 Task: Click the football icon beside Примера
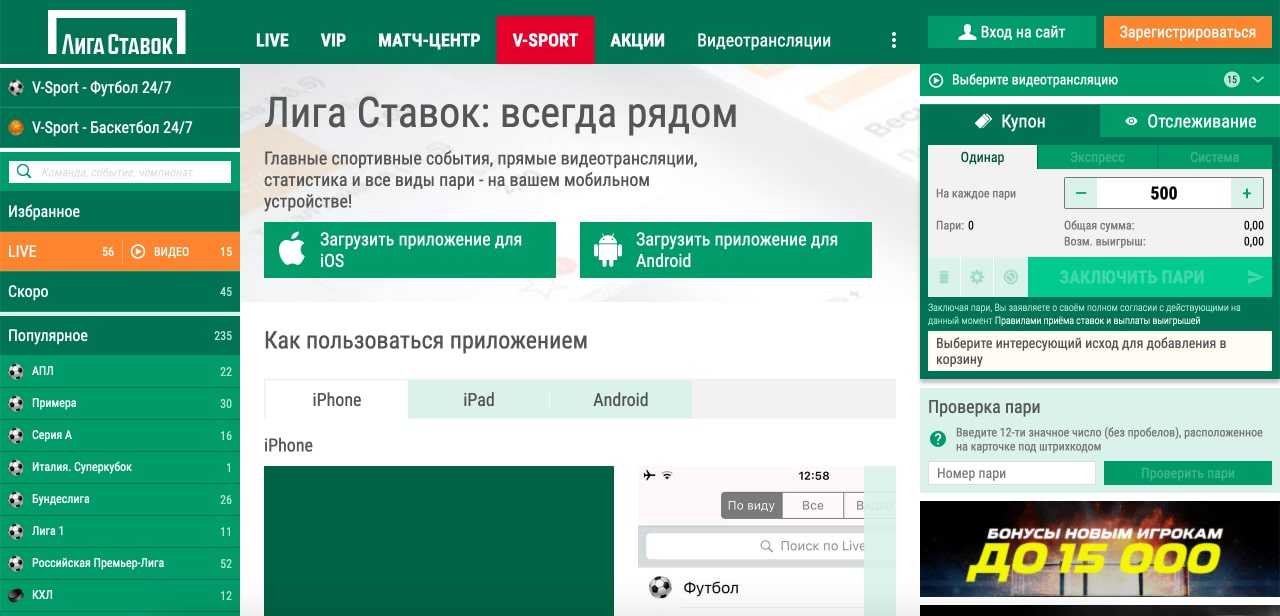point(16,403)
